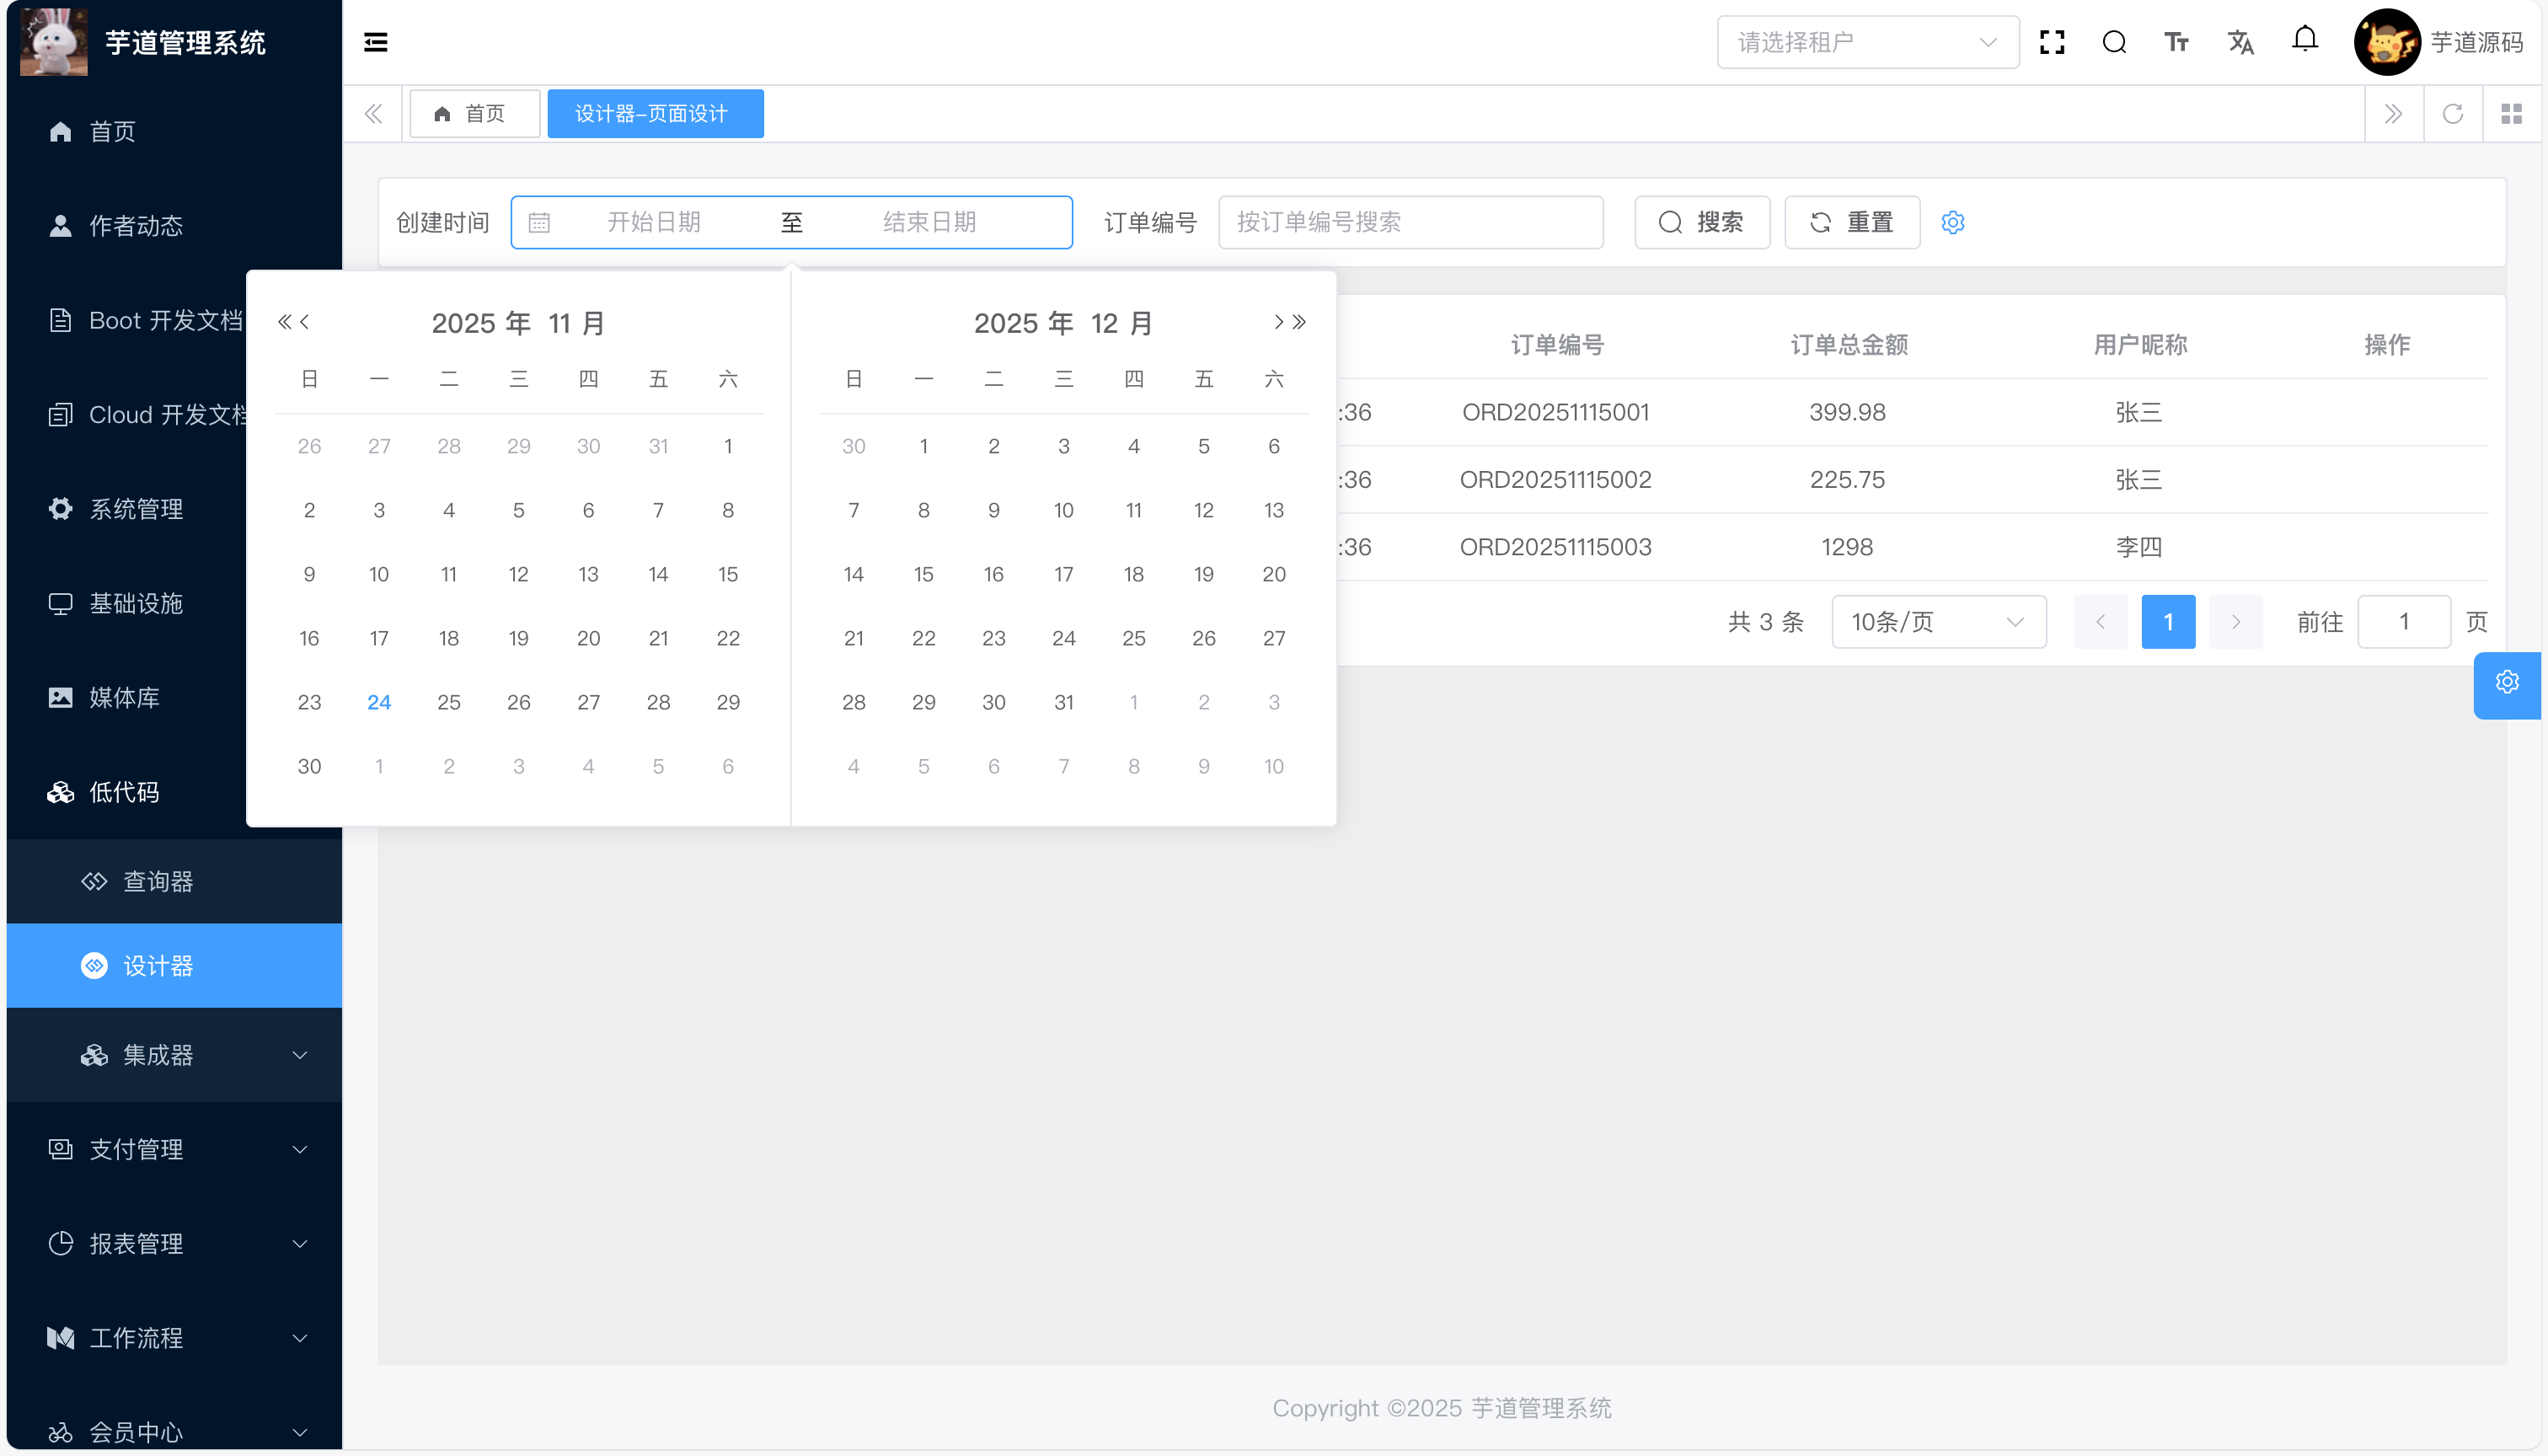Open the 请选择租户 tenant dropdown

coord(1866,42)
